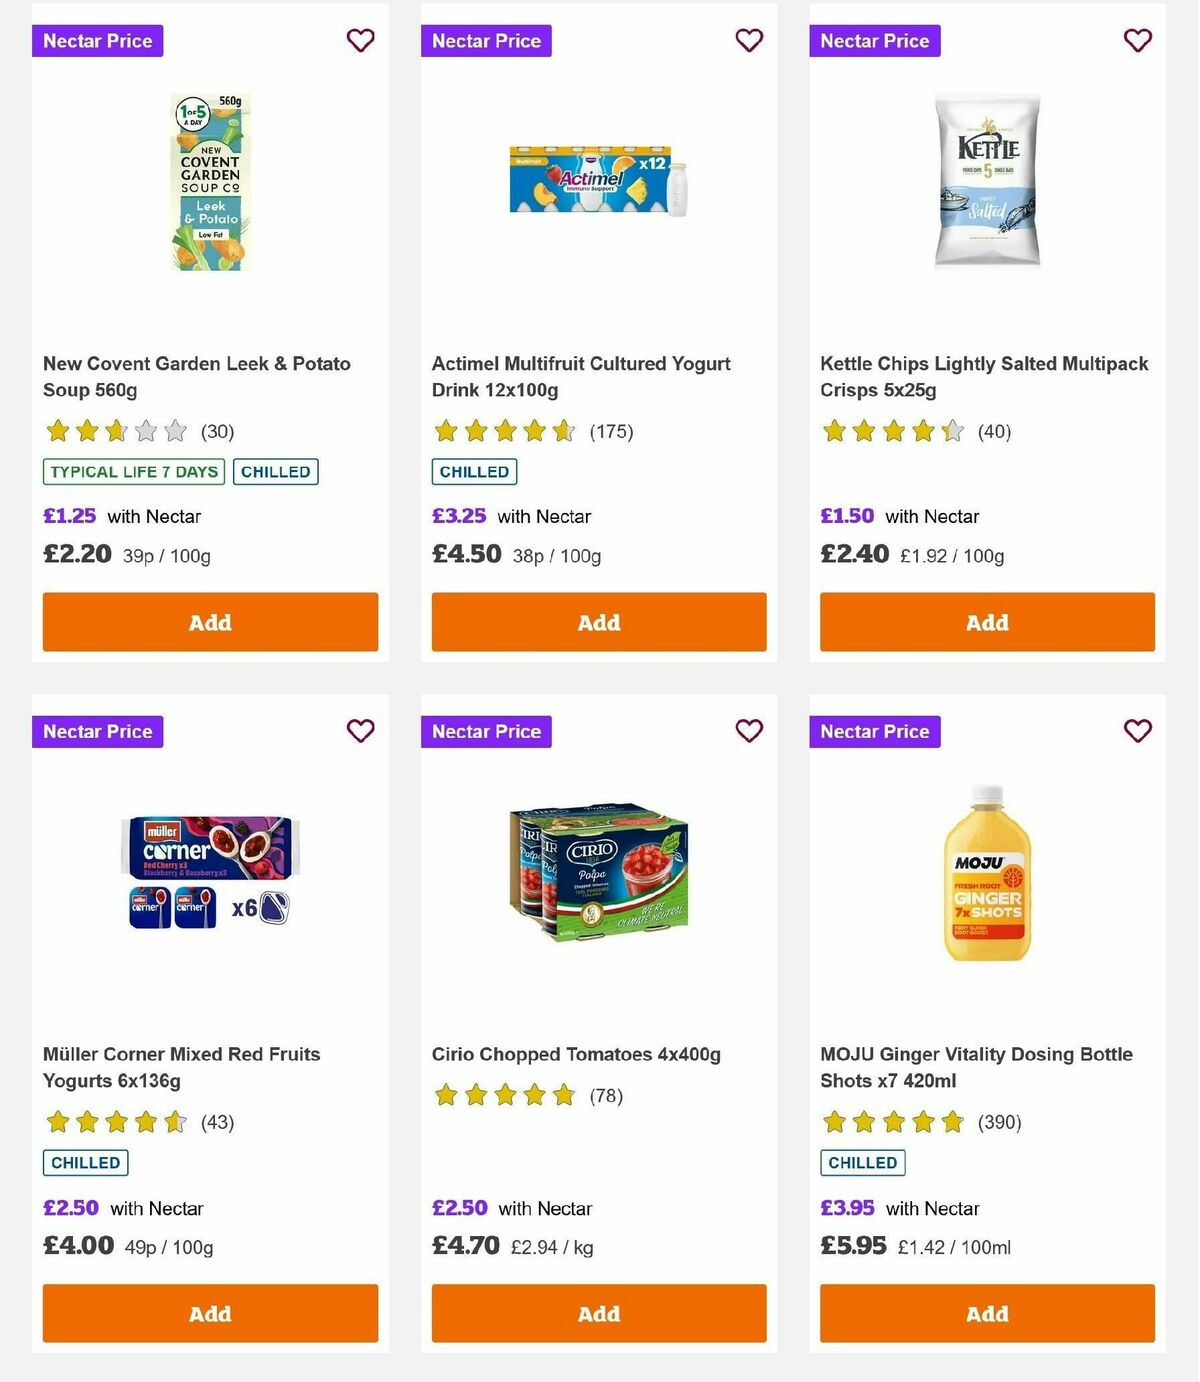Favourite the MOJU Ginger Vitality Shots
The image size is (1200, 1382).
pyautogui.click(x=1137, y=731)
